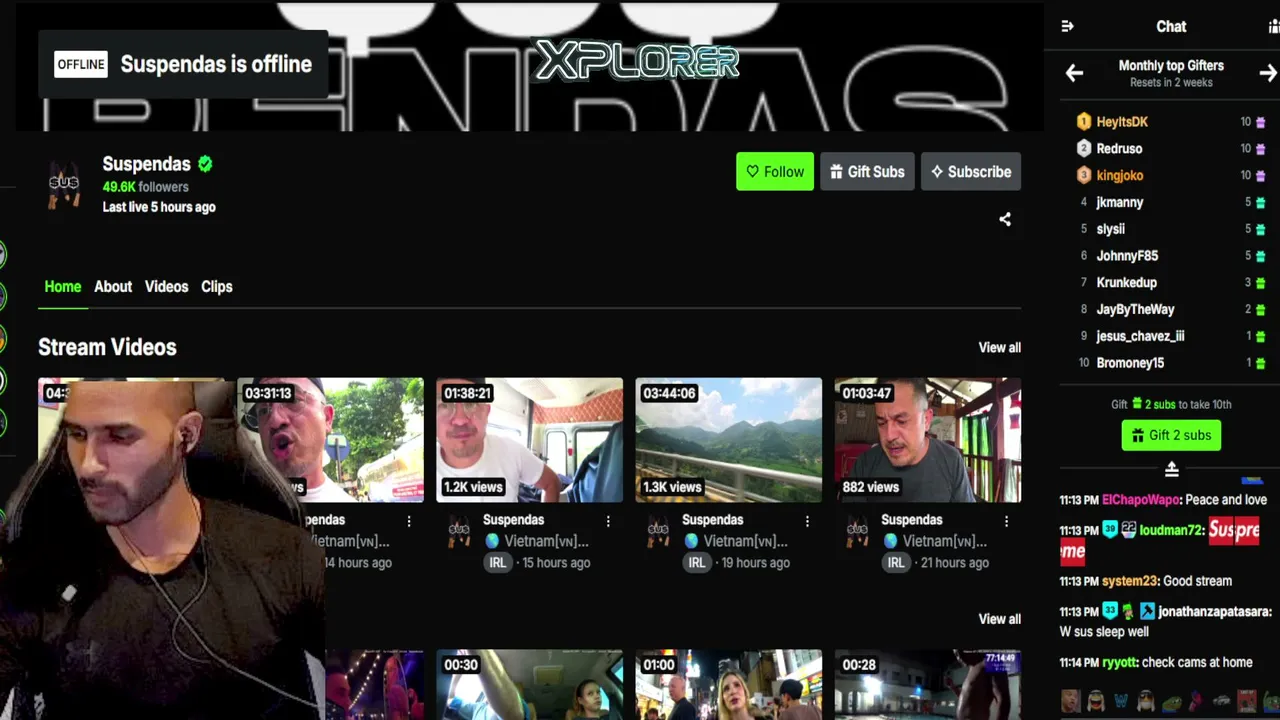The height and width of the screenshot is (720, 1280).
Task: Open gifter HeyItsDK's profile
Action: 1122,122
